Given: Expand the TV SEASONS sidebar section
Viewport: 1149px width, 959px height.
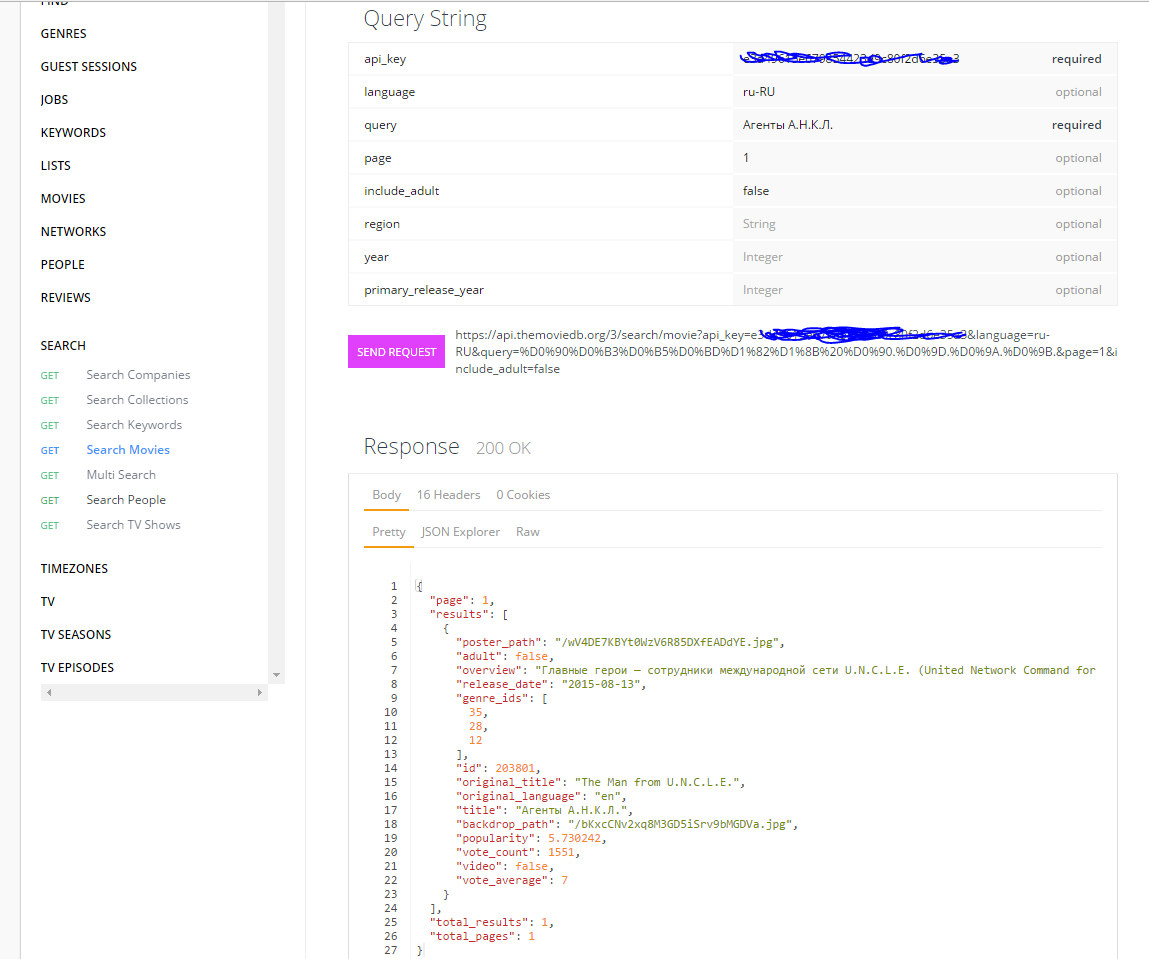Looking at the screenshot, I should pyautogui.click(x=76, y=635).
